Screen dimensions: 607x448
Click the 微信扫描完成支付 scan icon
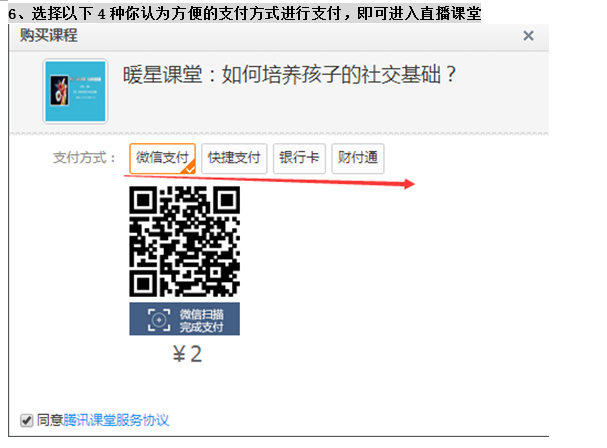coord(159,319)
